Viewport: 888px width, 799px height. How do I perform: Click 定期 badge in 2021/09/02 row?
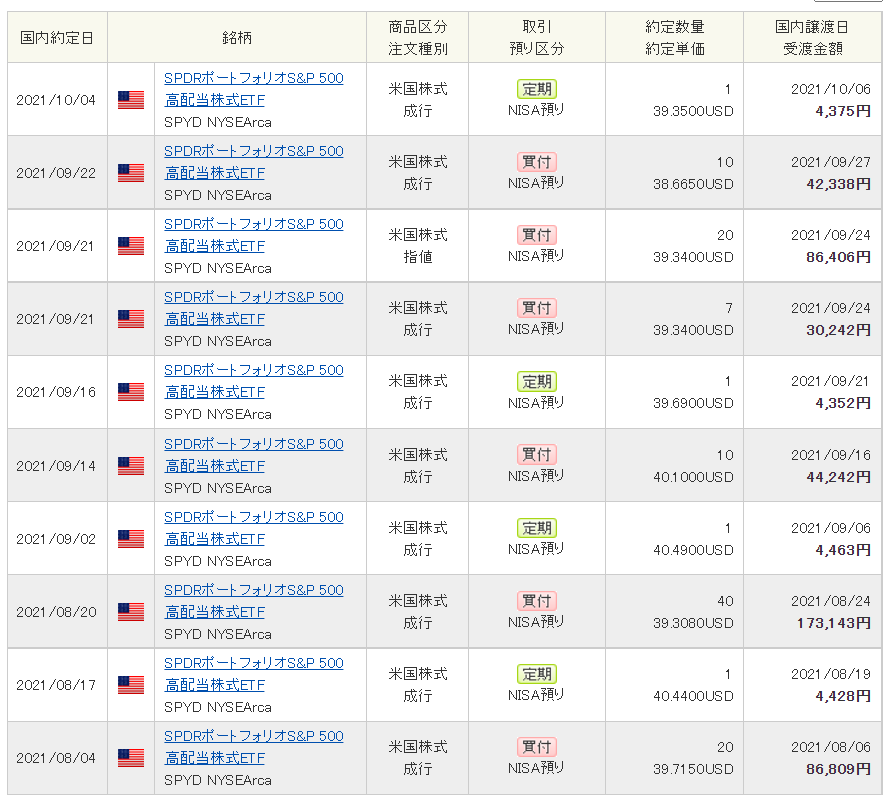point(536,528)
